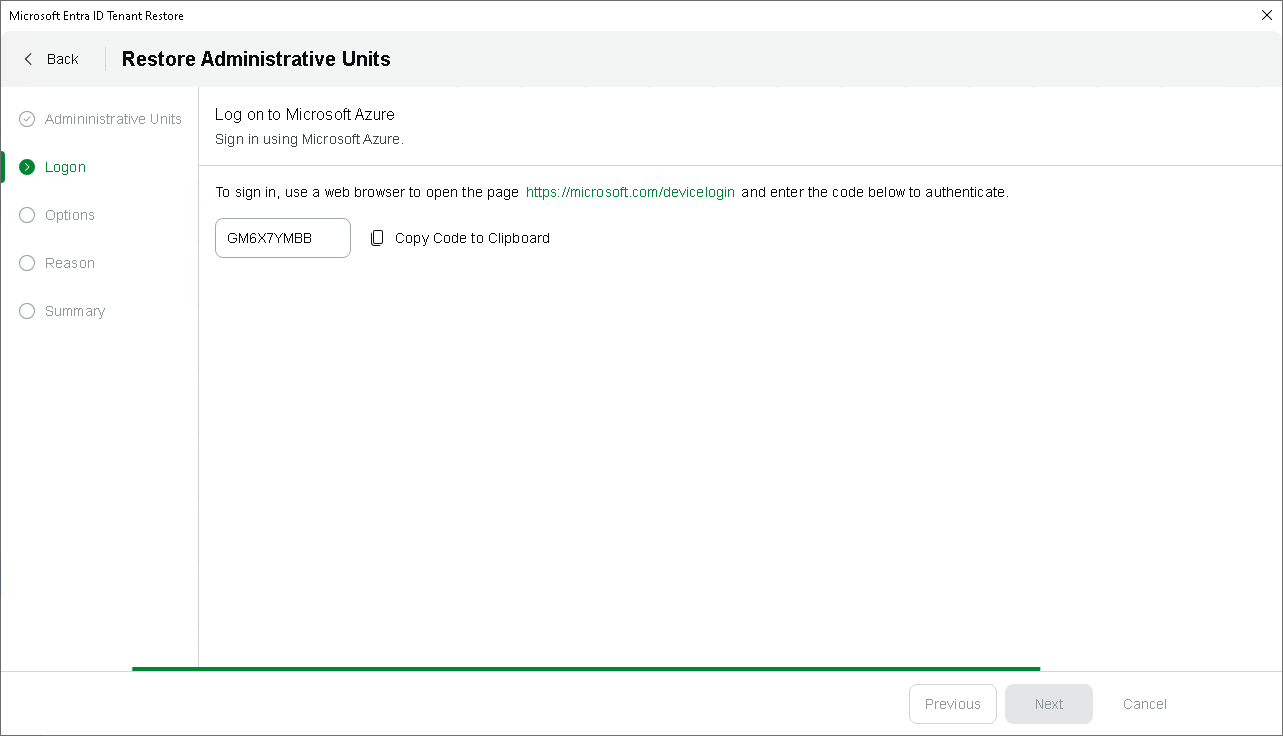Click the clipboard copy icon

[x=377, y=238]
